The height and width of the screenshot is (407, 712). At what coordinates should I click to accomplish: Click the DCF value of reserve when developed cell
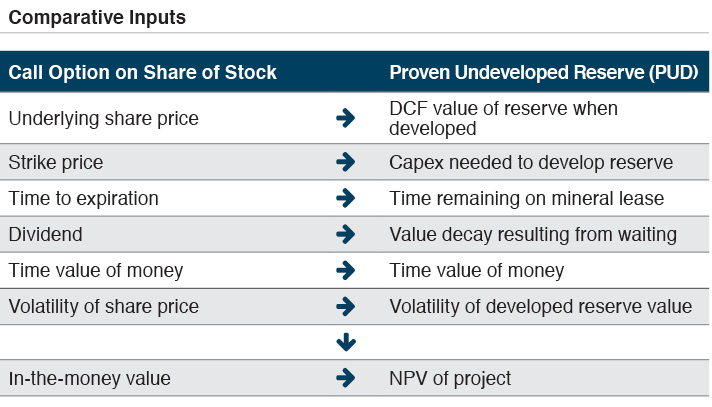click(503, 118)
